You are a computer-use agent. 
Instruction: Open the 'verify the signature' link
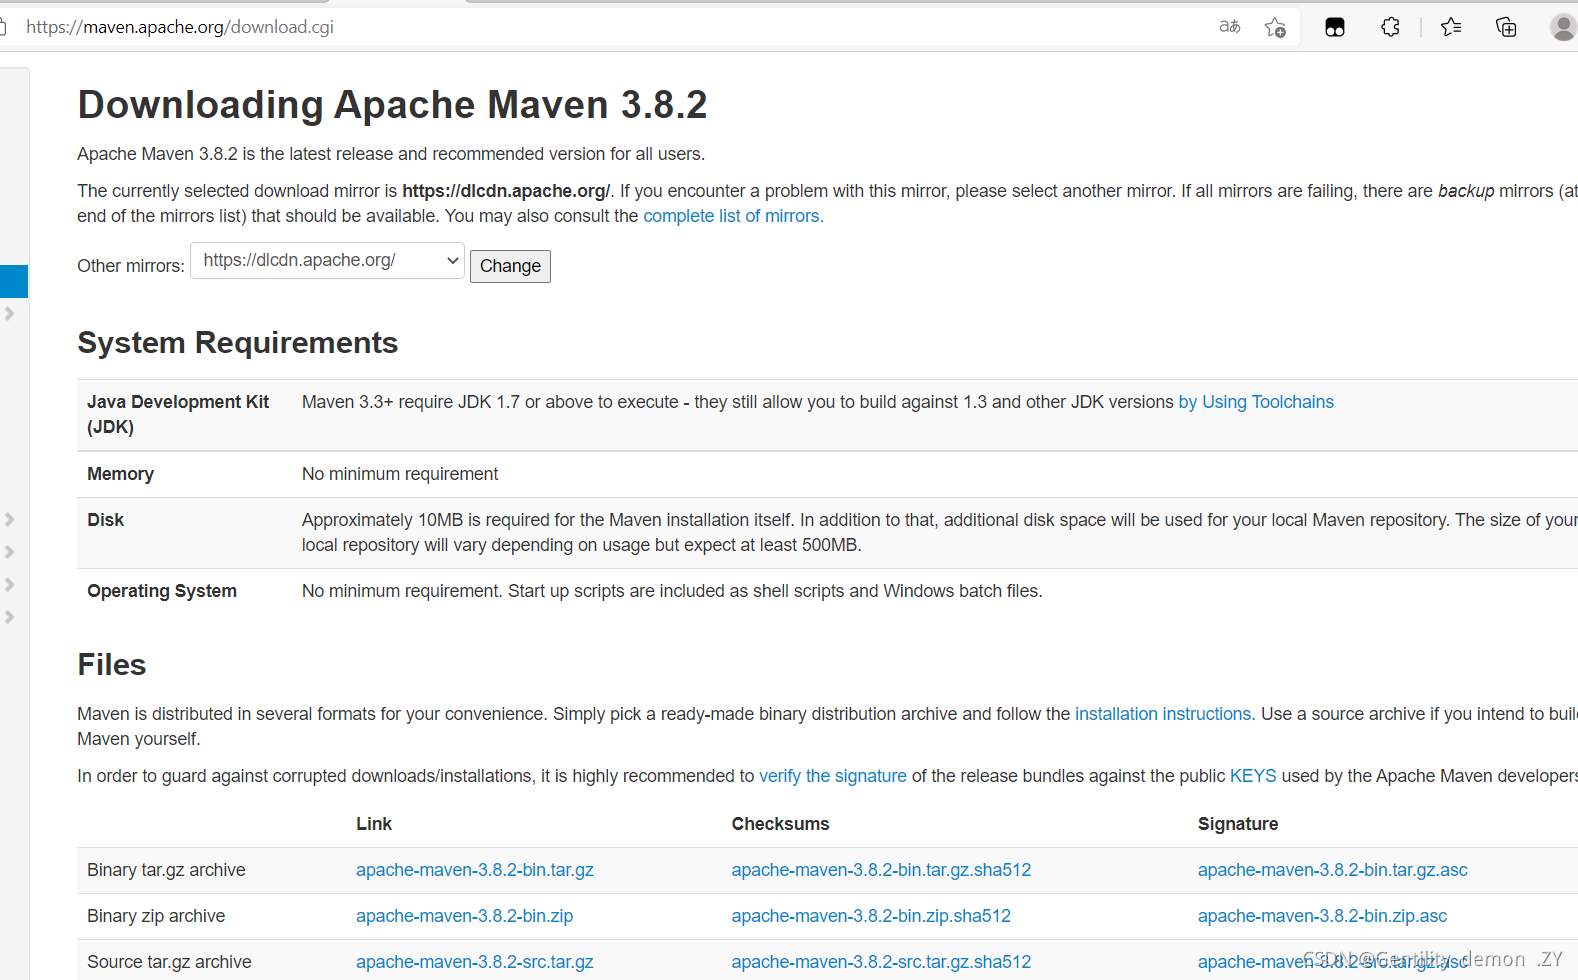coord(833,776)
